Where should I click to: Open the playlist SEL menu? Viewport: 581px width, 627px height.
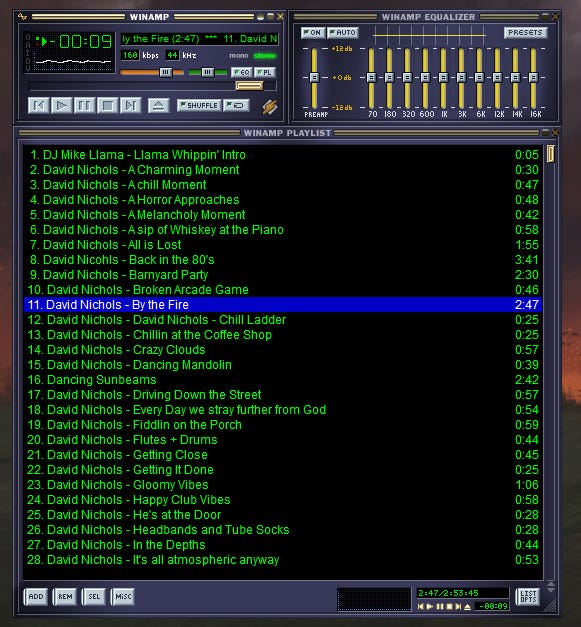[94, 597]
